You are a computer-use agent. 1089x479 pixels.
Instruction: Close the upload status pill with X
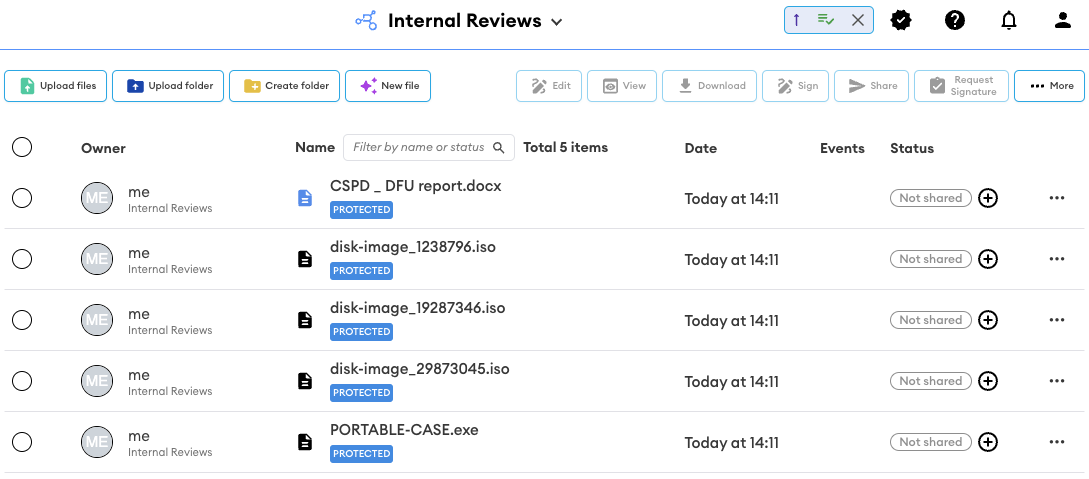coord(858,20)
